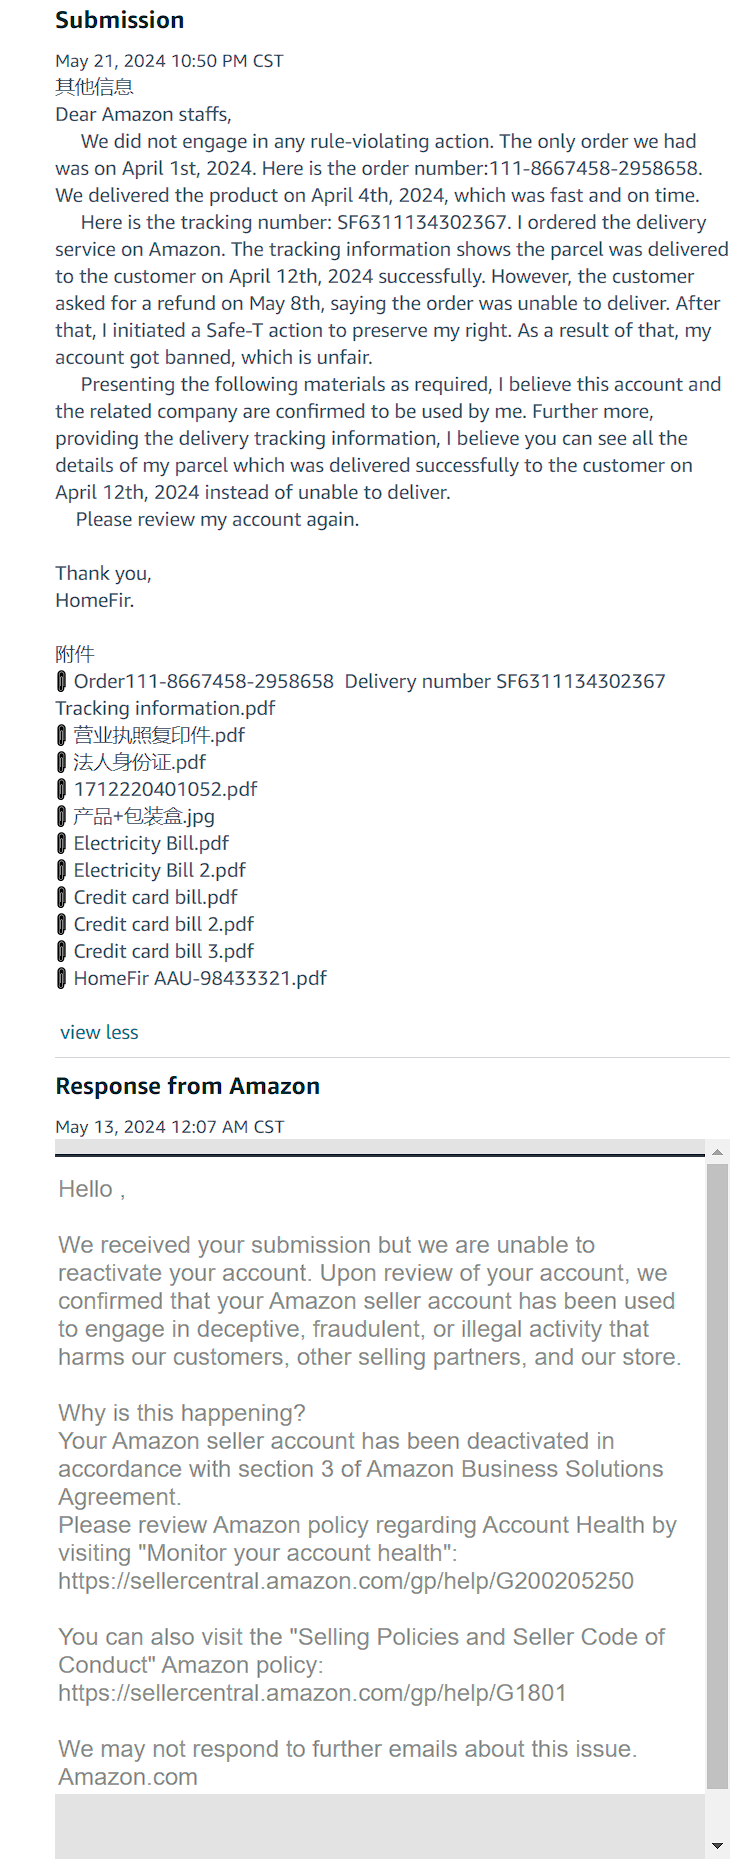Click scrollbar up arrow in Amazon response

717,1152
